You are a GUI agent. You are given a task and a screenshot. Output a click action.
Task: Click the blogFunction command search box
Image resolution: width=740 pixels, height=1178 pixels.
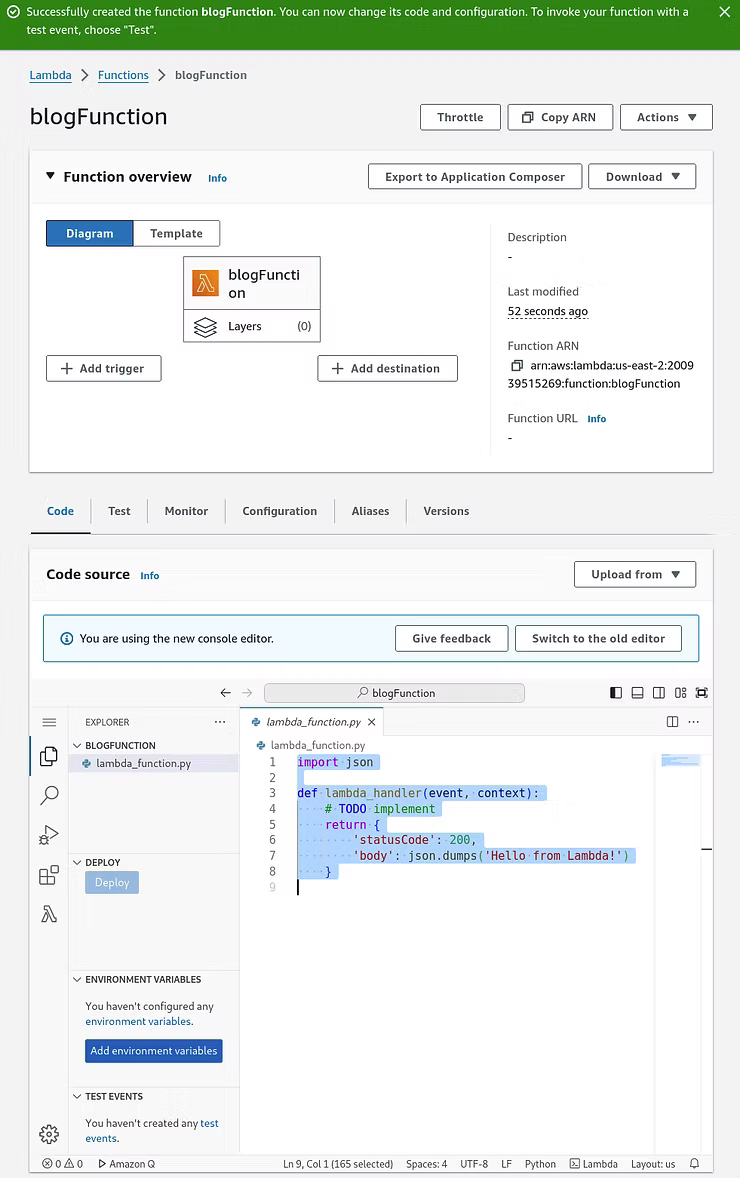coord(394,693)
